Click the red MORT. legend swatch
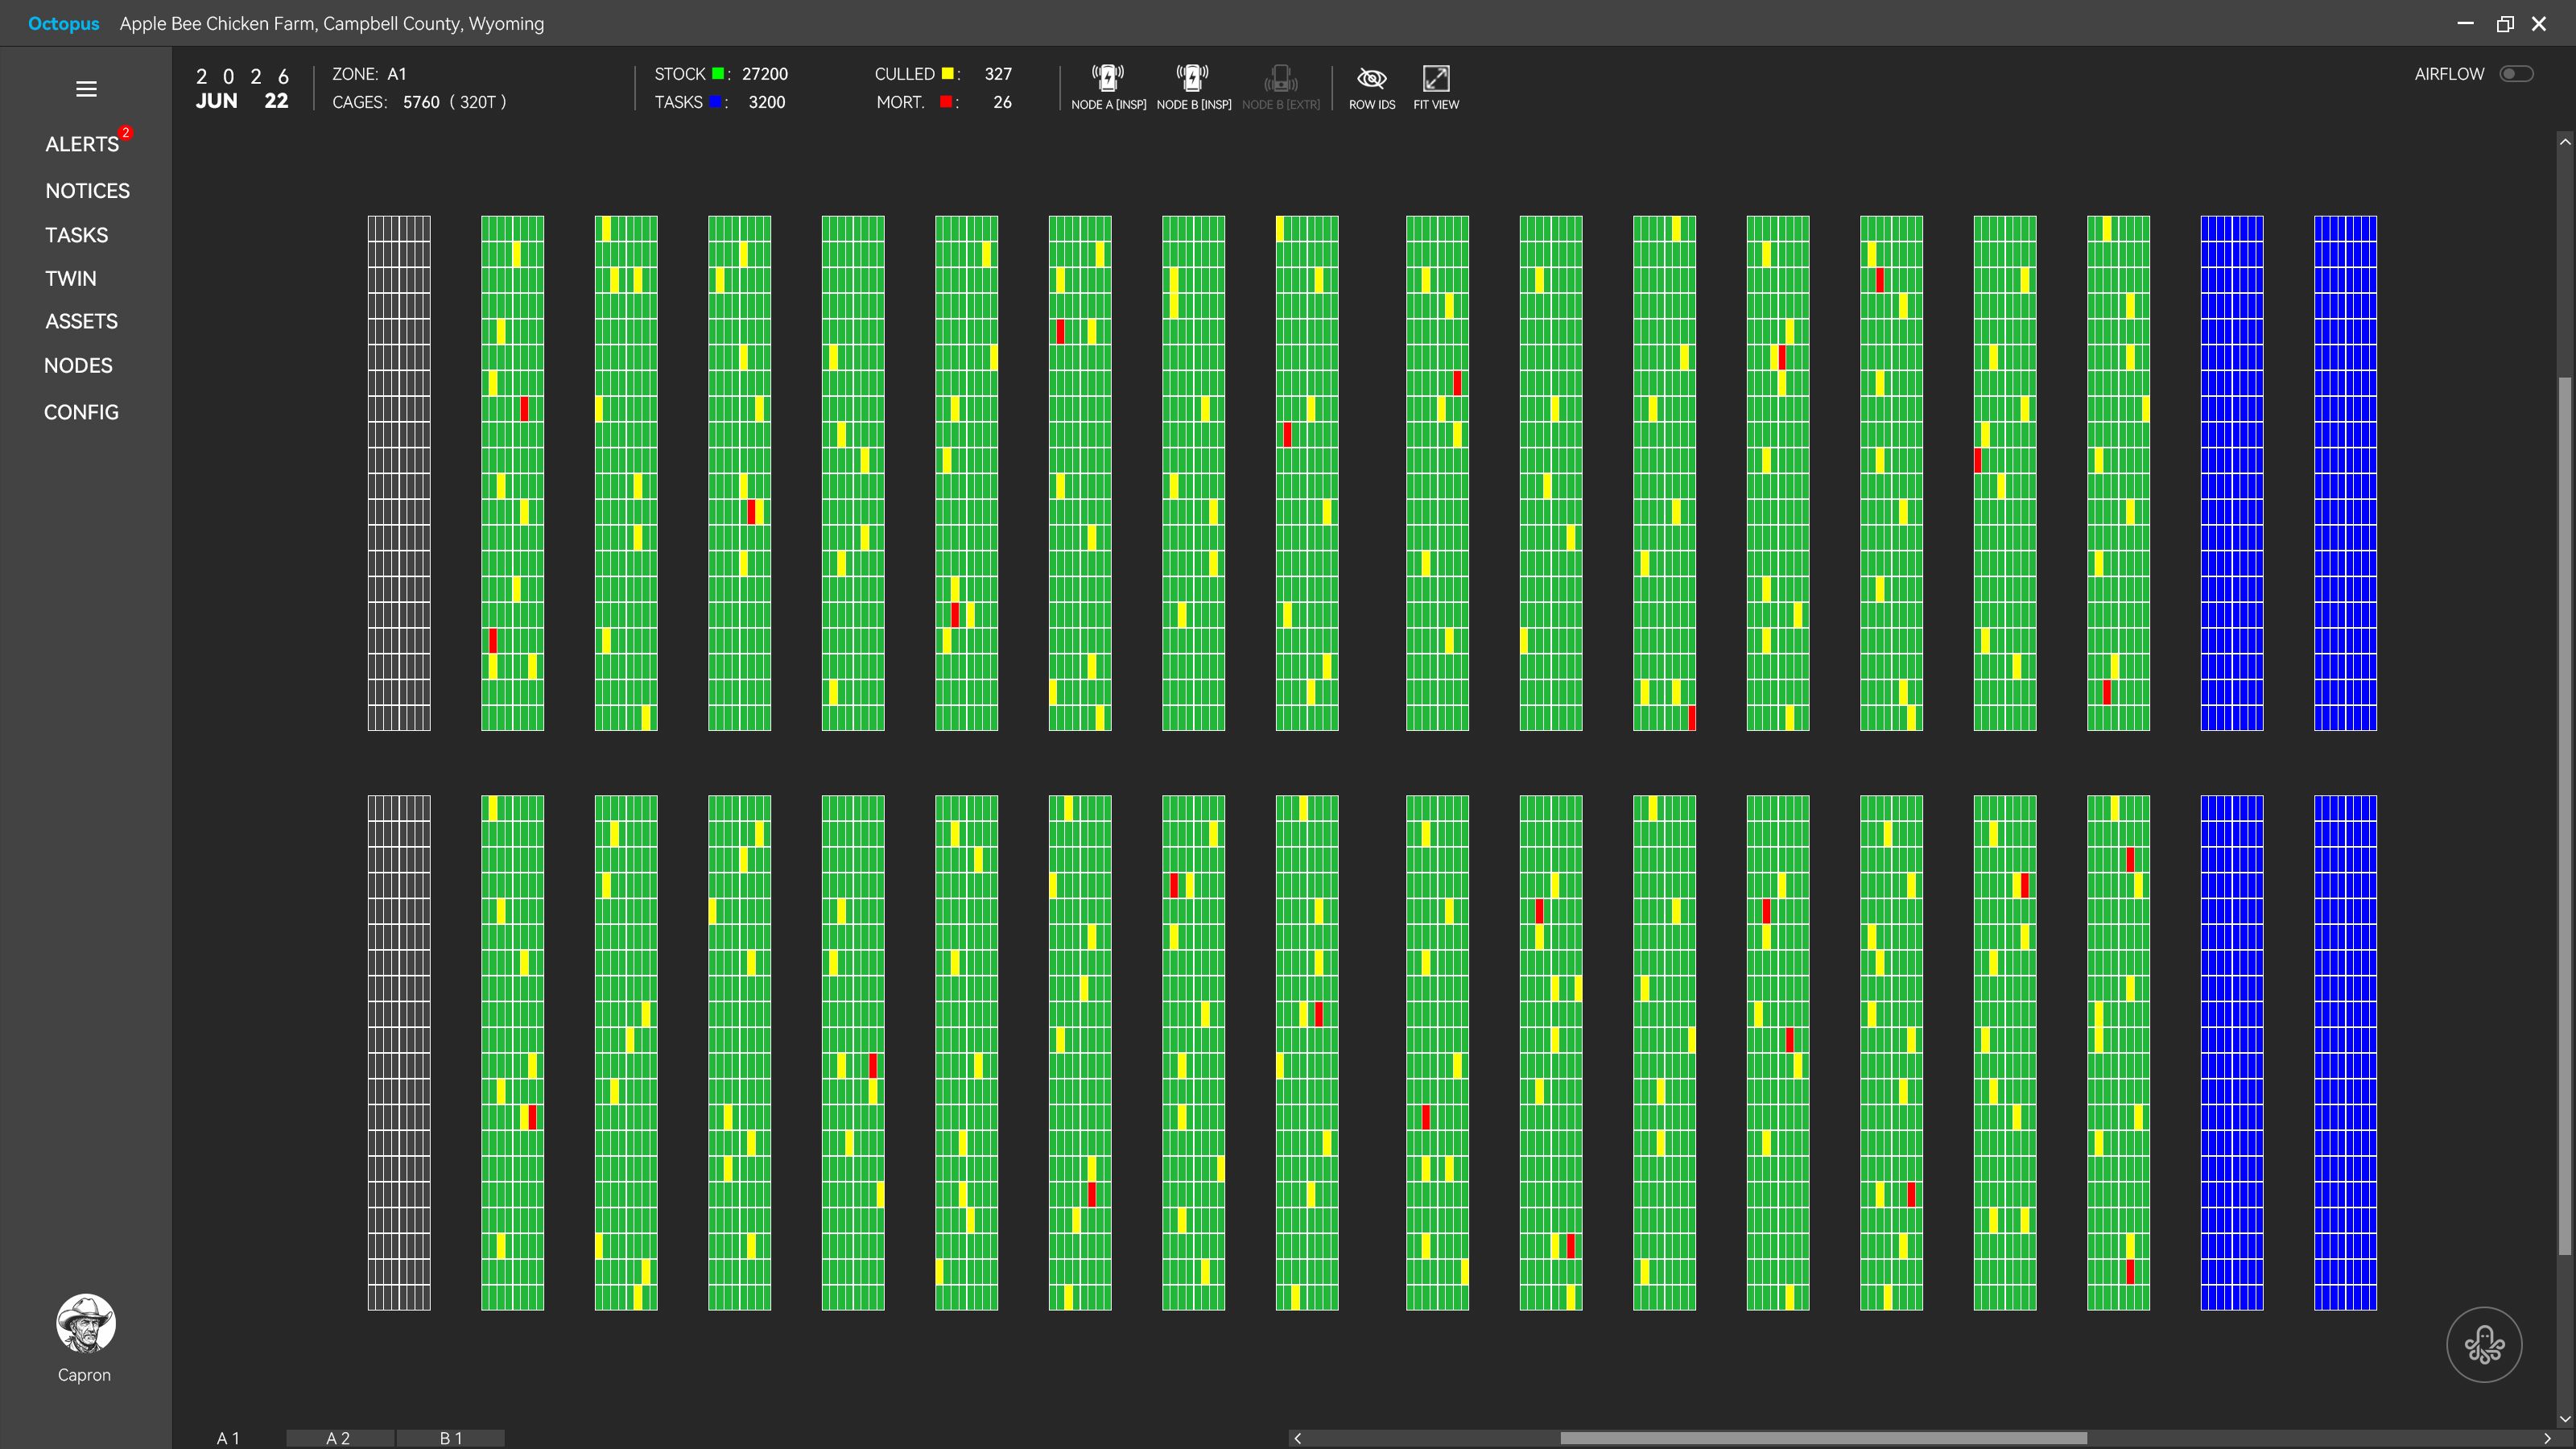Image resolution: width=2576 pixels, height=1449 pixels. click(x=945, y=102)
